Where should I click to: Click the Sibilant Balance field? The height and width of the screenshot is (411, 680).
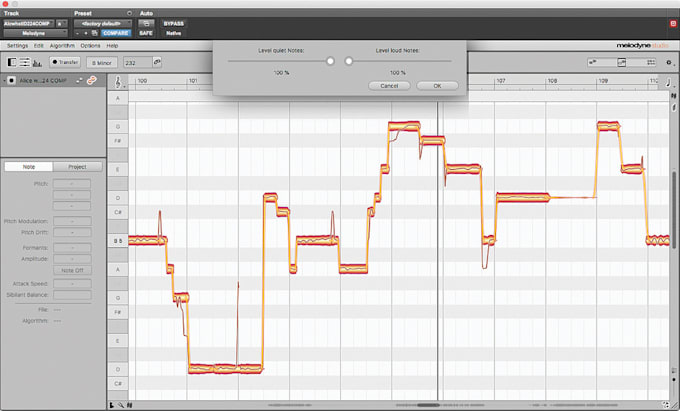[x=72, y=295]
